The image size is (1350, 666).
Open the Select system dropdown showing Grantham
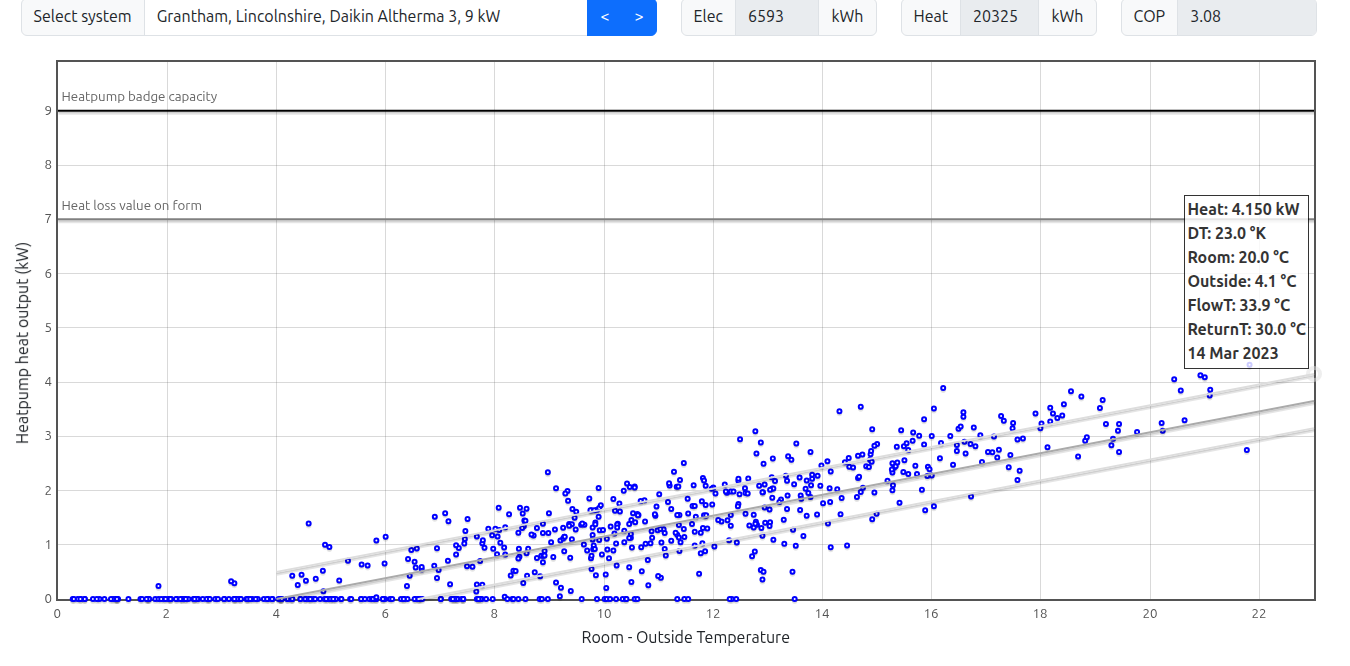tap(365, 17)
